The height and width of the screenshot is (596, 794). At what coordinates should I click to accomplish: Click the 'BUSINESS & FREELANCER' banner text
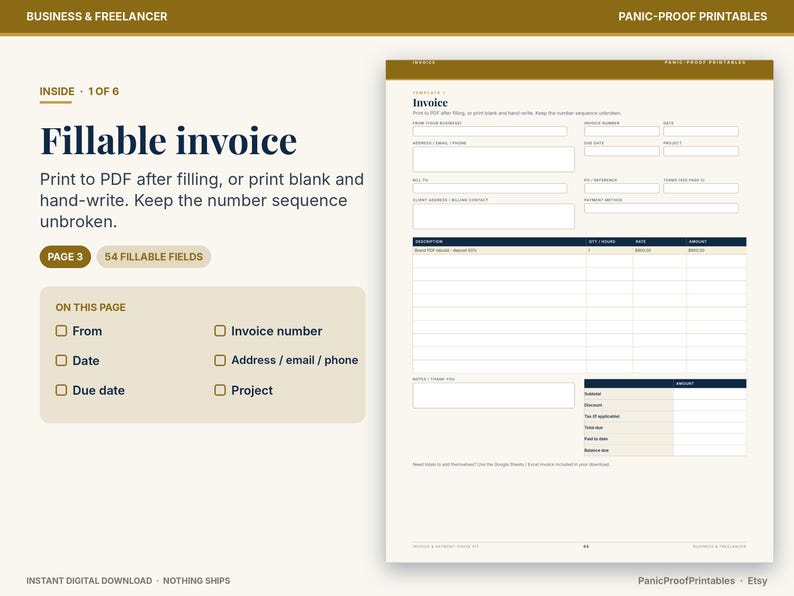[x=97, y=16]
